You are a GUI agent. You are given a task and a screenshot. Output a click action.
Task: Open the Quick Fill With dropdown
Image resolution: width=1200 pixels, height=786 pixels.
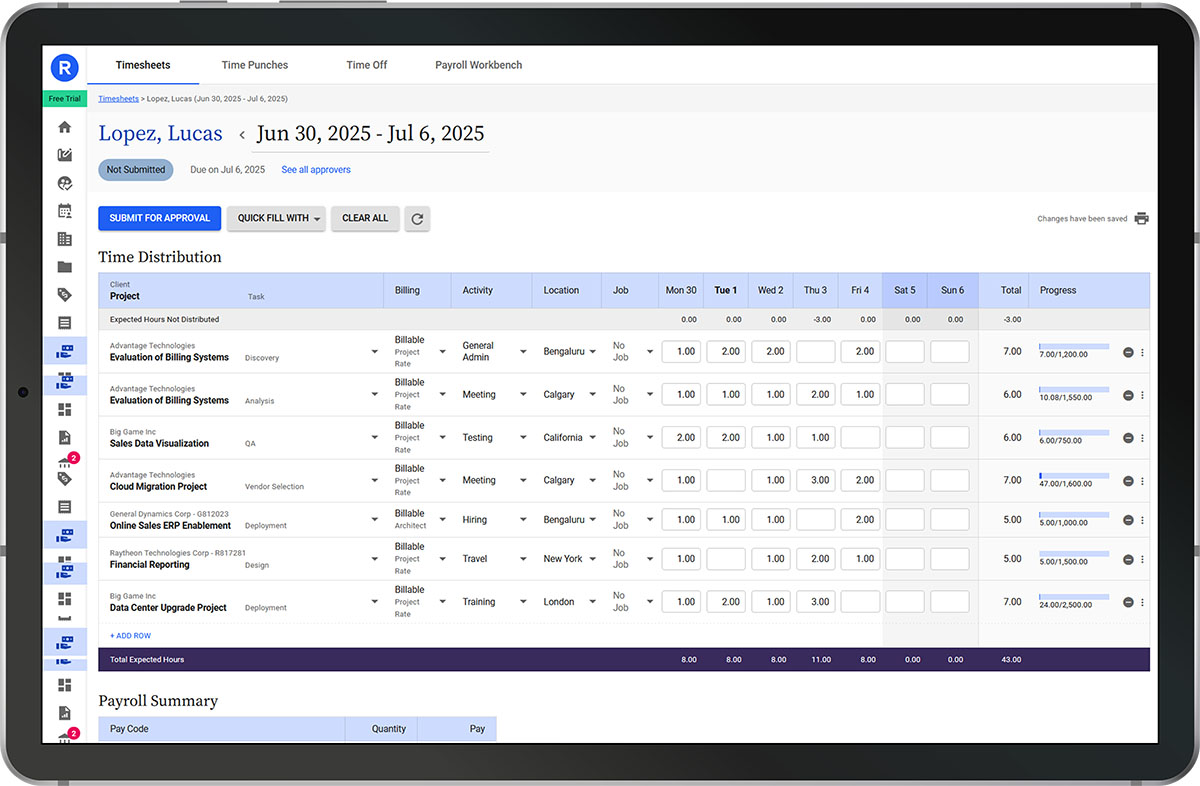click(276, 218)
